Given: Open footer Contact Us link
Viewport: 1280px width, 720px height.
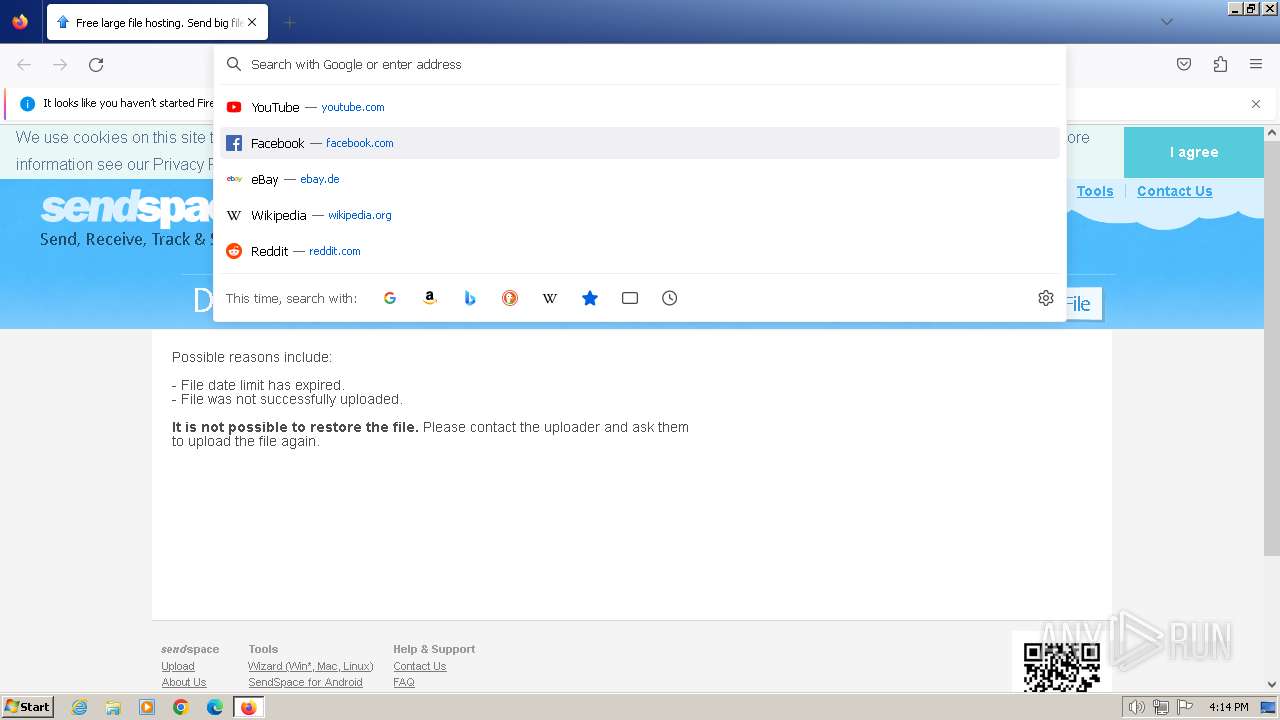Looking at the screenshot, I should point(419,666).
